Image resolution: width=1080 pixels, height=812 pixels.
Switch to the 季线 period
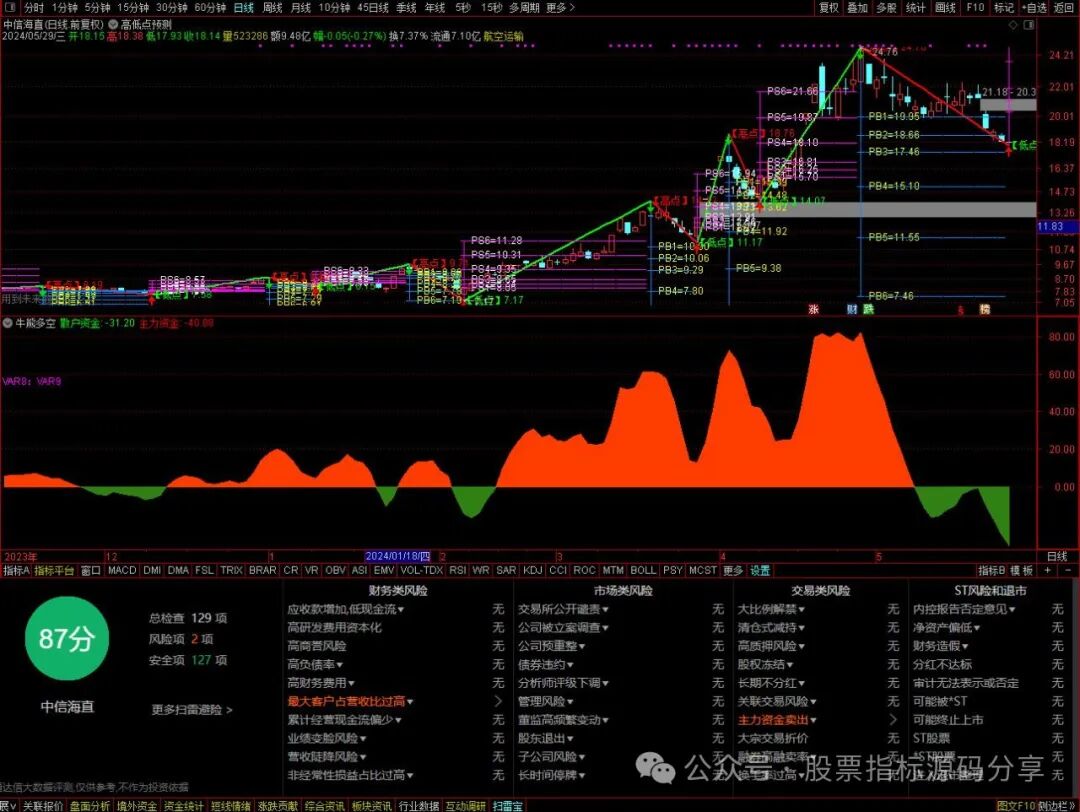(x=406, y=8)
